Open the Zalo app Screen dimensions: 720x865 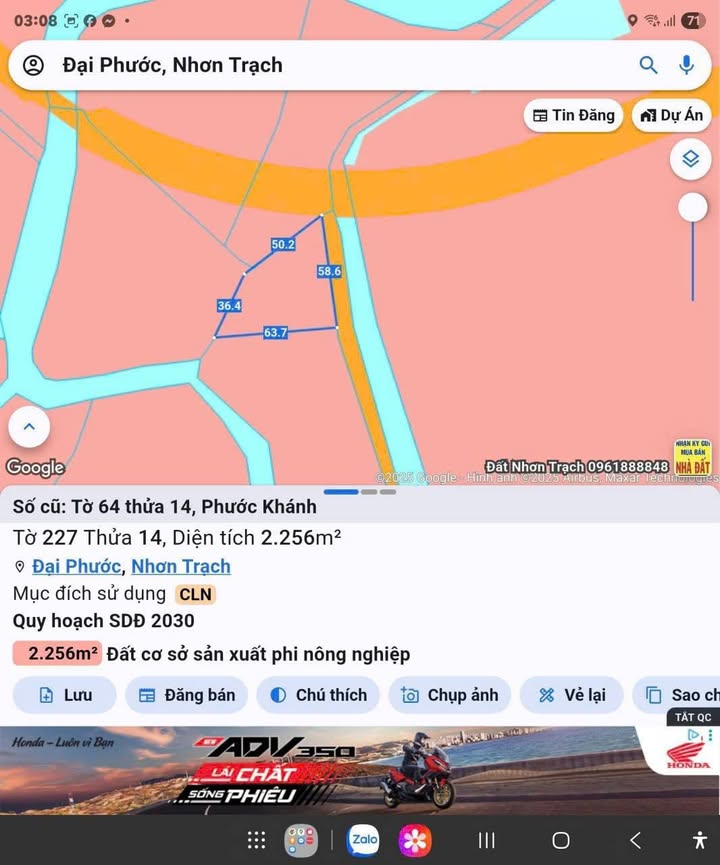point(363,840)
